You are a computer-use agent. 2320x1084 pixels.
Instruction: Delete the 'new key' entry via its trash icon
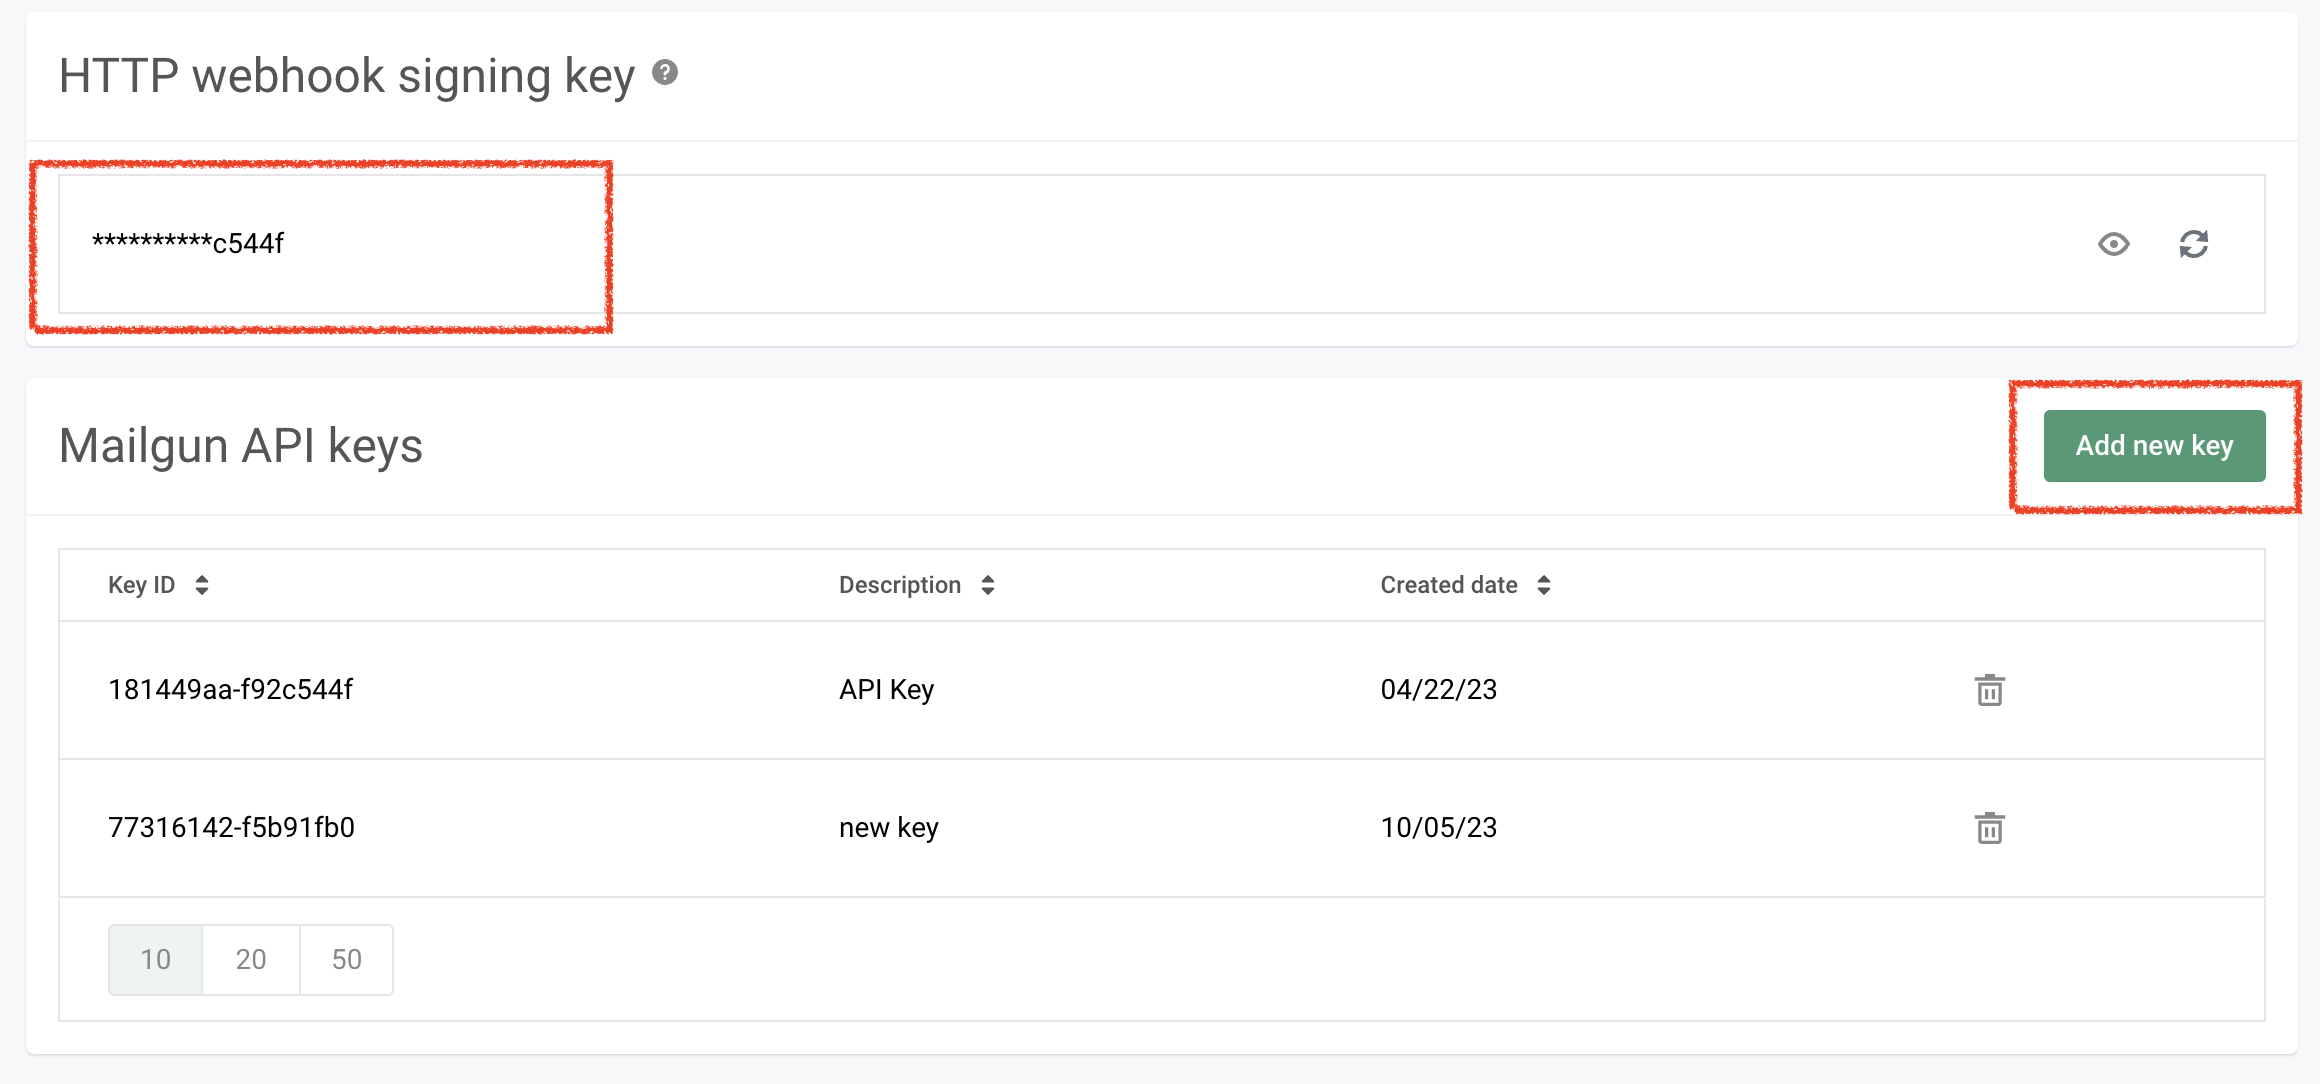(1989, 828)
